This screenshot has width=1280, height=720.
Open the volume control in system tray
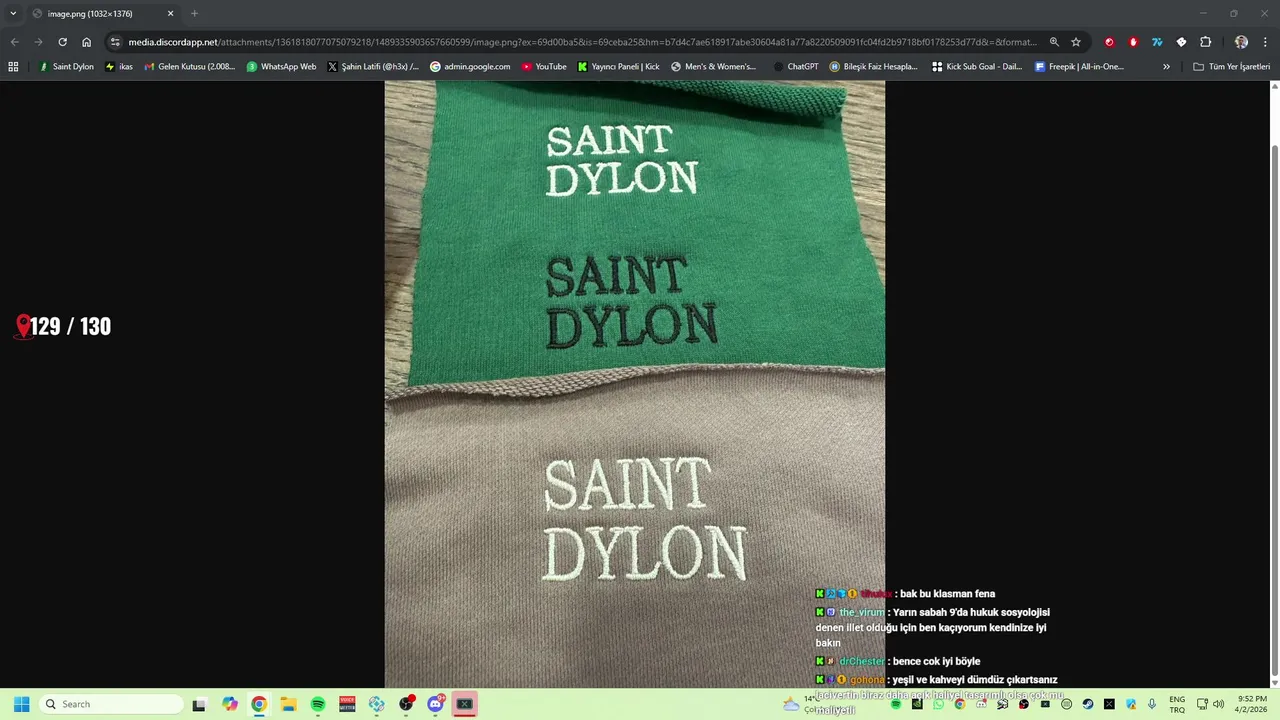pyautogui.click(x=1219, y=704)
